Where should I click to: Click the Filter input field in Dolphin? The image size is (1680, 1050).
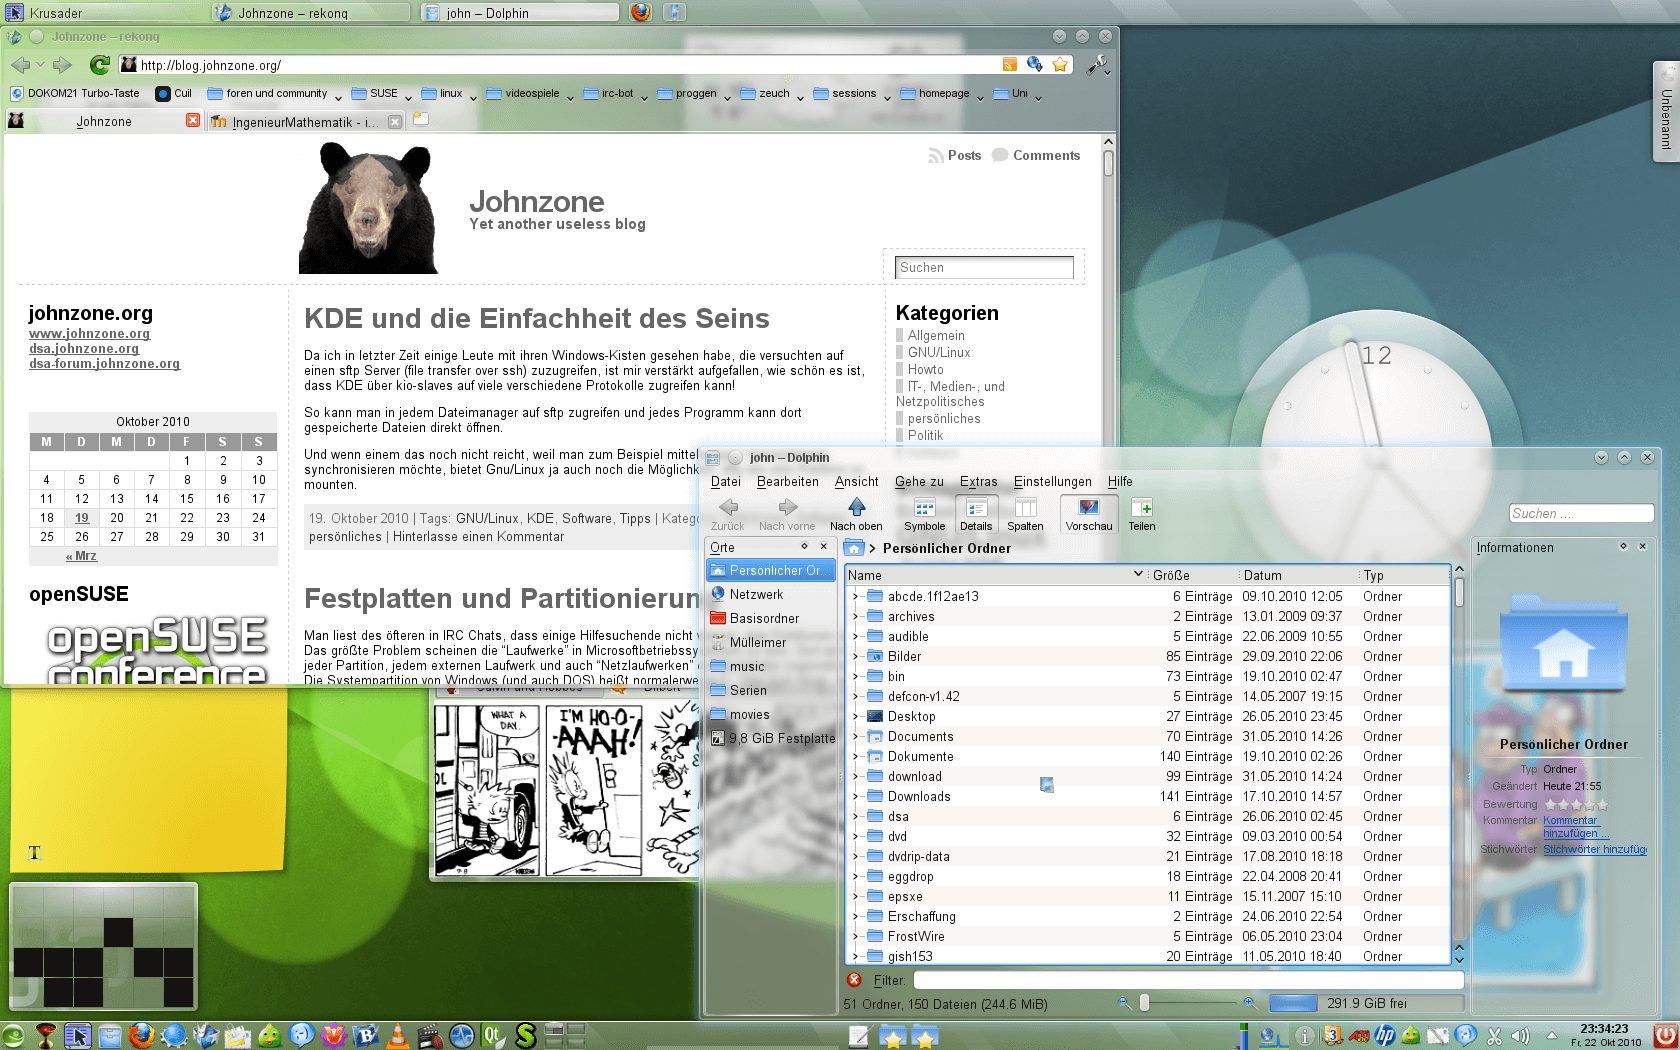click(1180, 980)
